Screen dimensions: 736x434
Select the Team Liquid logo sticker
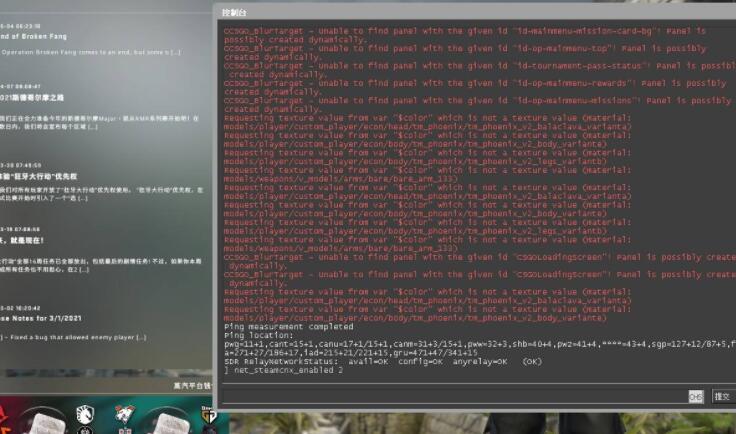pos(85,414)
